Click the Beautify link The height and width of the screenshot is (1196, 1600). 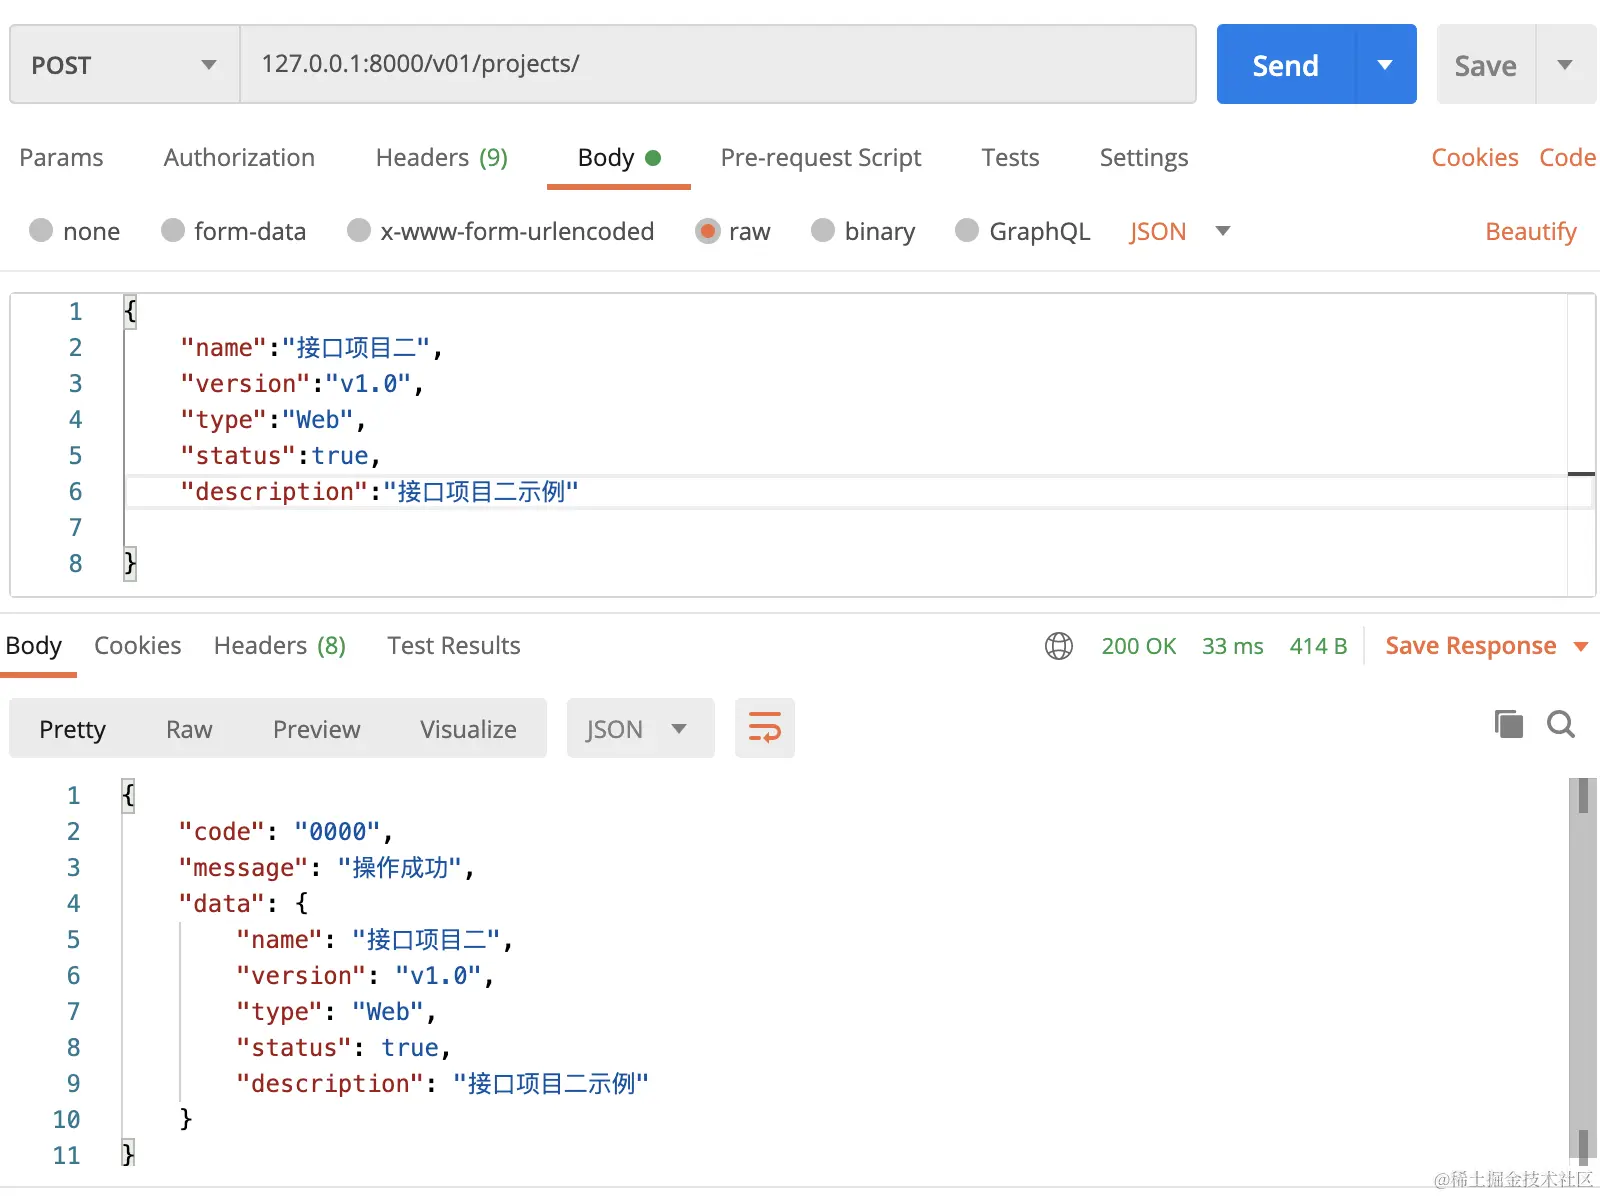1530,231
